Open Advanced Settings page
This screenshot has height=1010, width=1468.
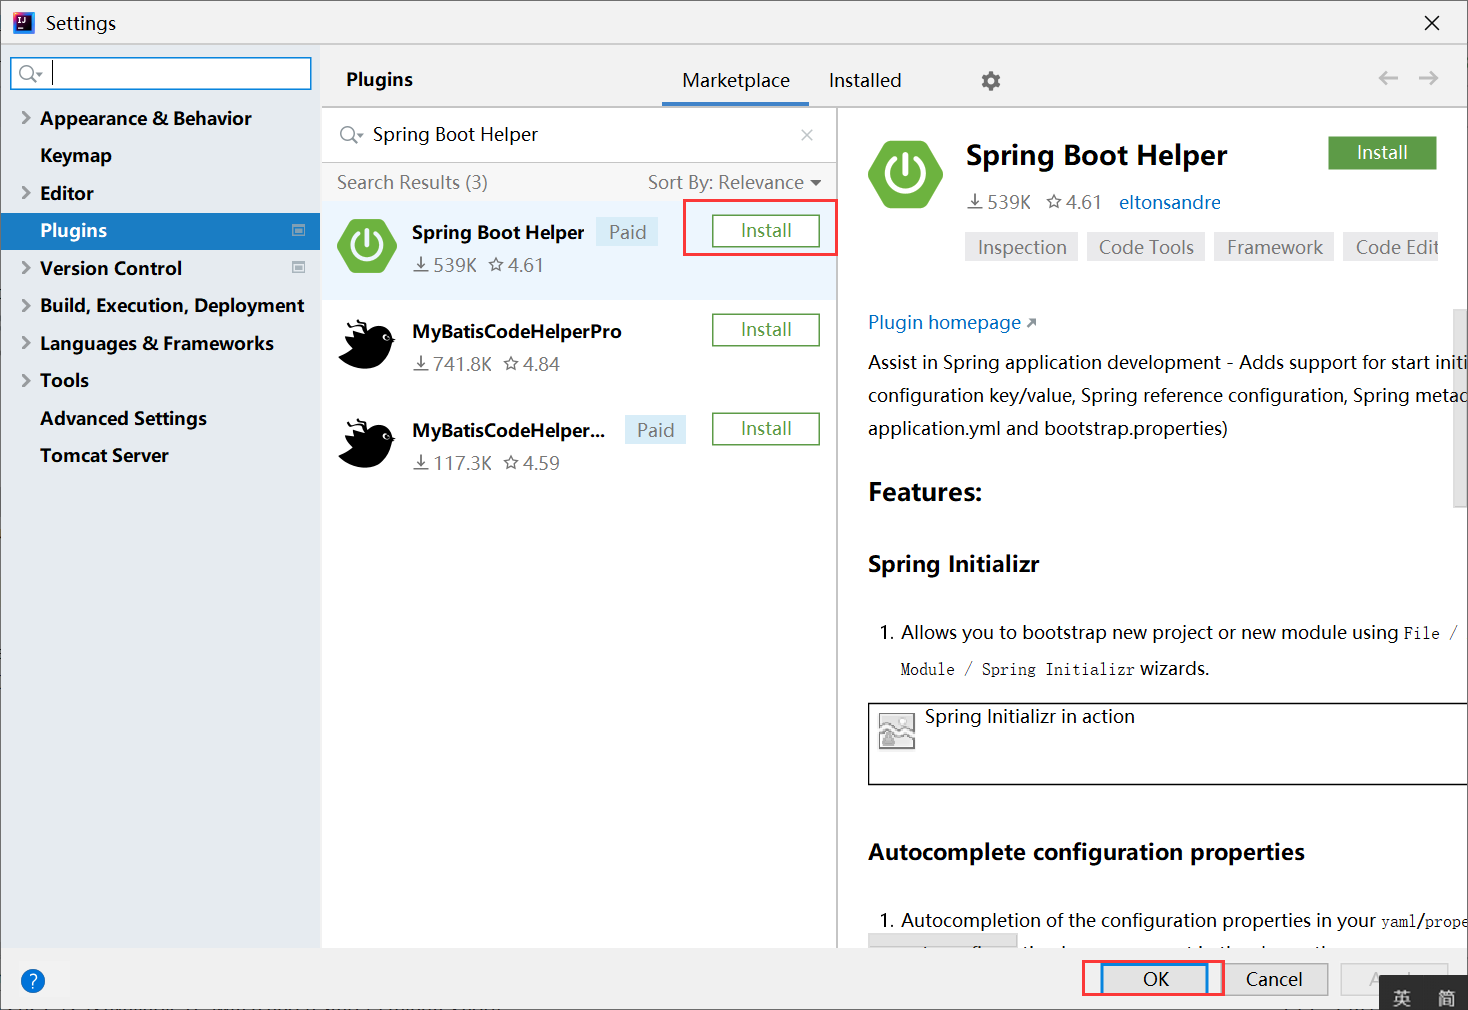coord(123,418)
